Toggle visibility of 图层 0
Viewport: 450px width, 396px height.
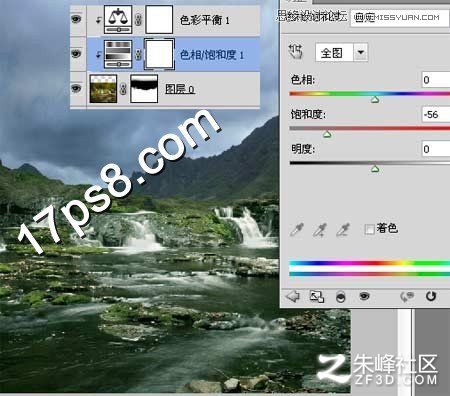tap(76, 88)
